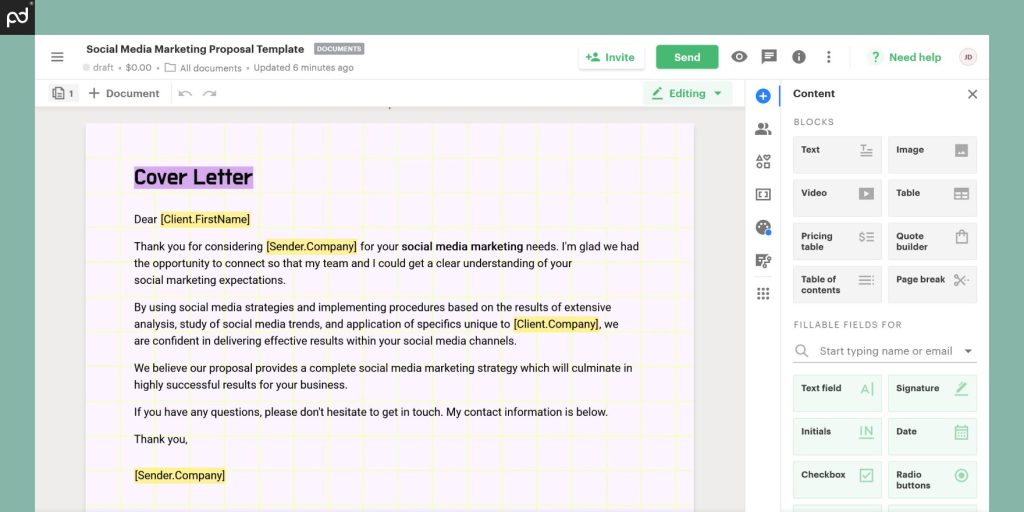Expand the fillable fields recipient dropdown arrow

(x=968, y=351)
